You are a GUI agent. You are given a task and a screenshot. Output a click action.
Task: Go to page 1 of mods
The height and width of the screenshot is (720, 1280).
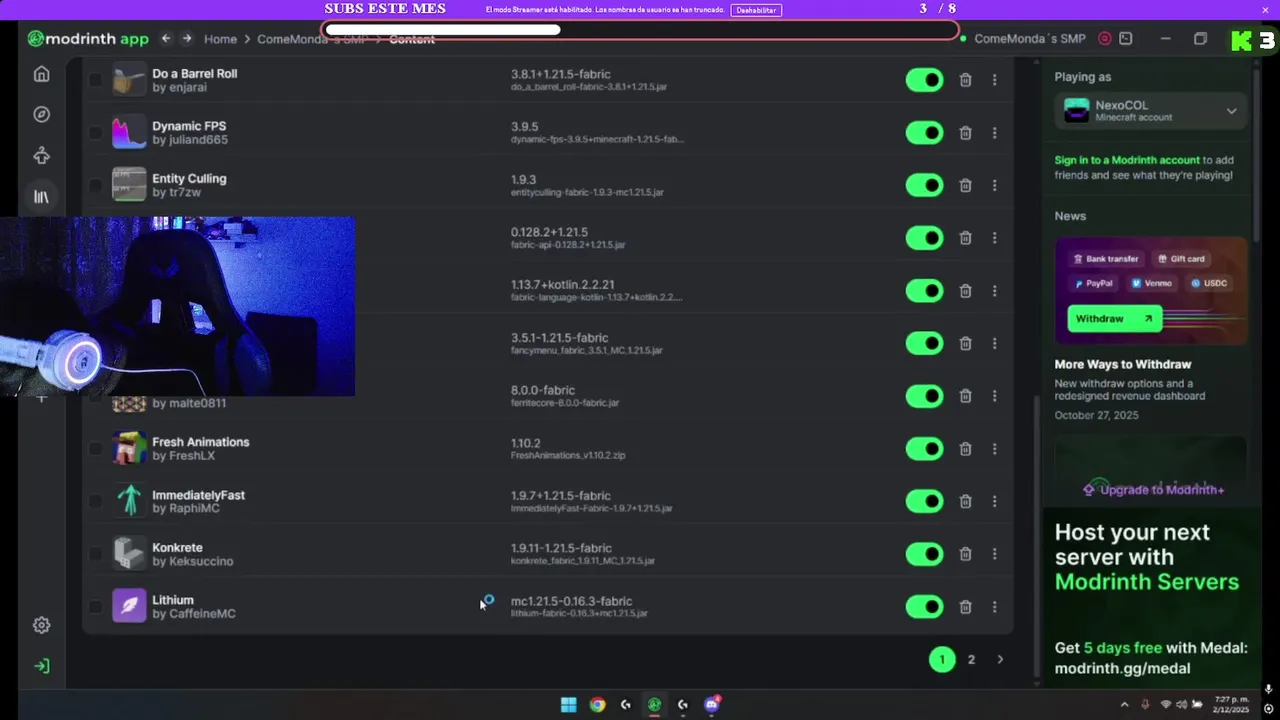click(x=942, y=659)
